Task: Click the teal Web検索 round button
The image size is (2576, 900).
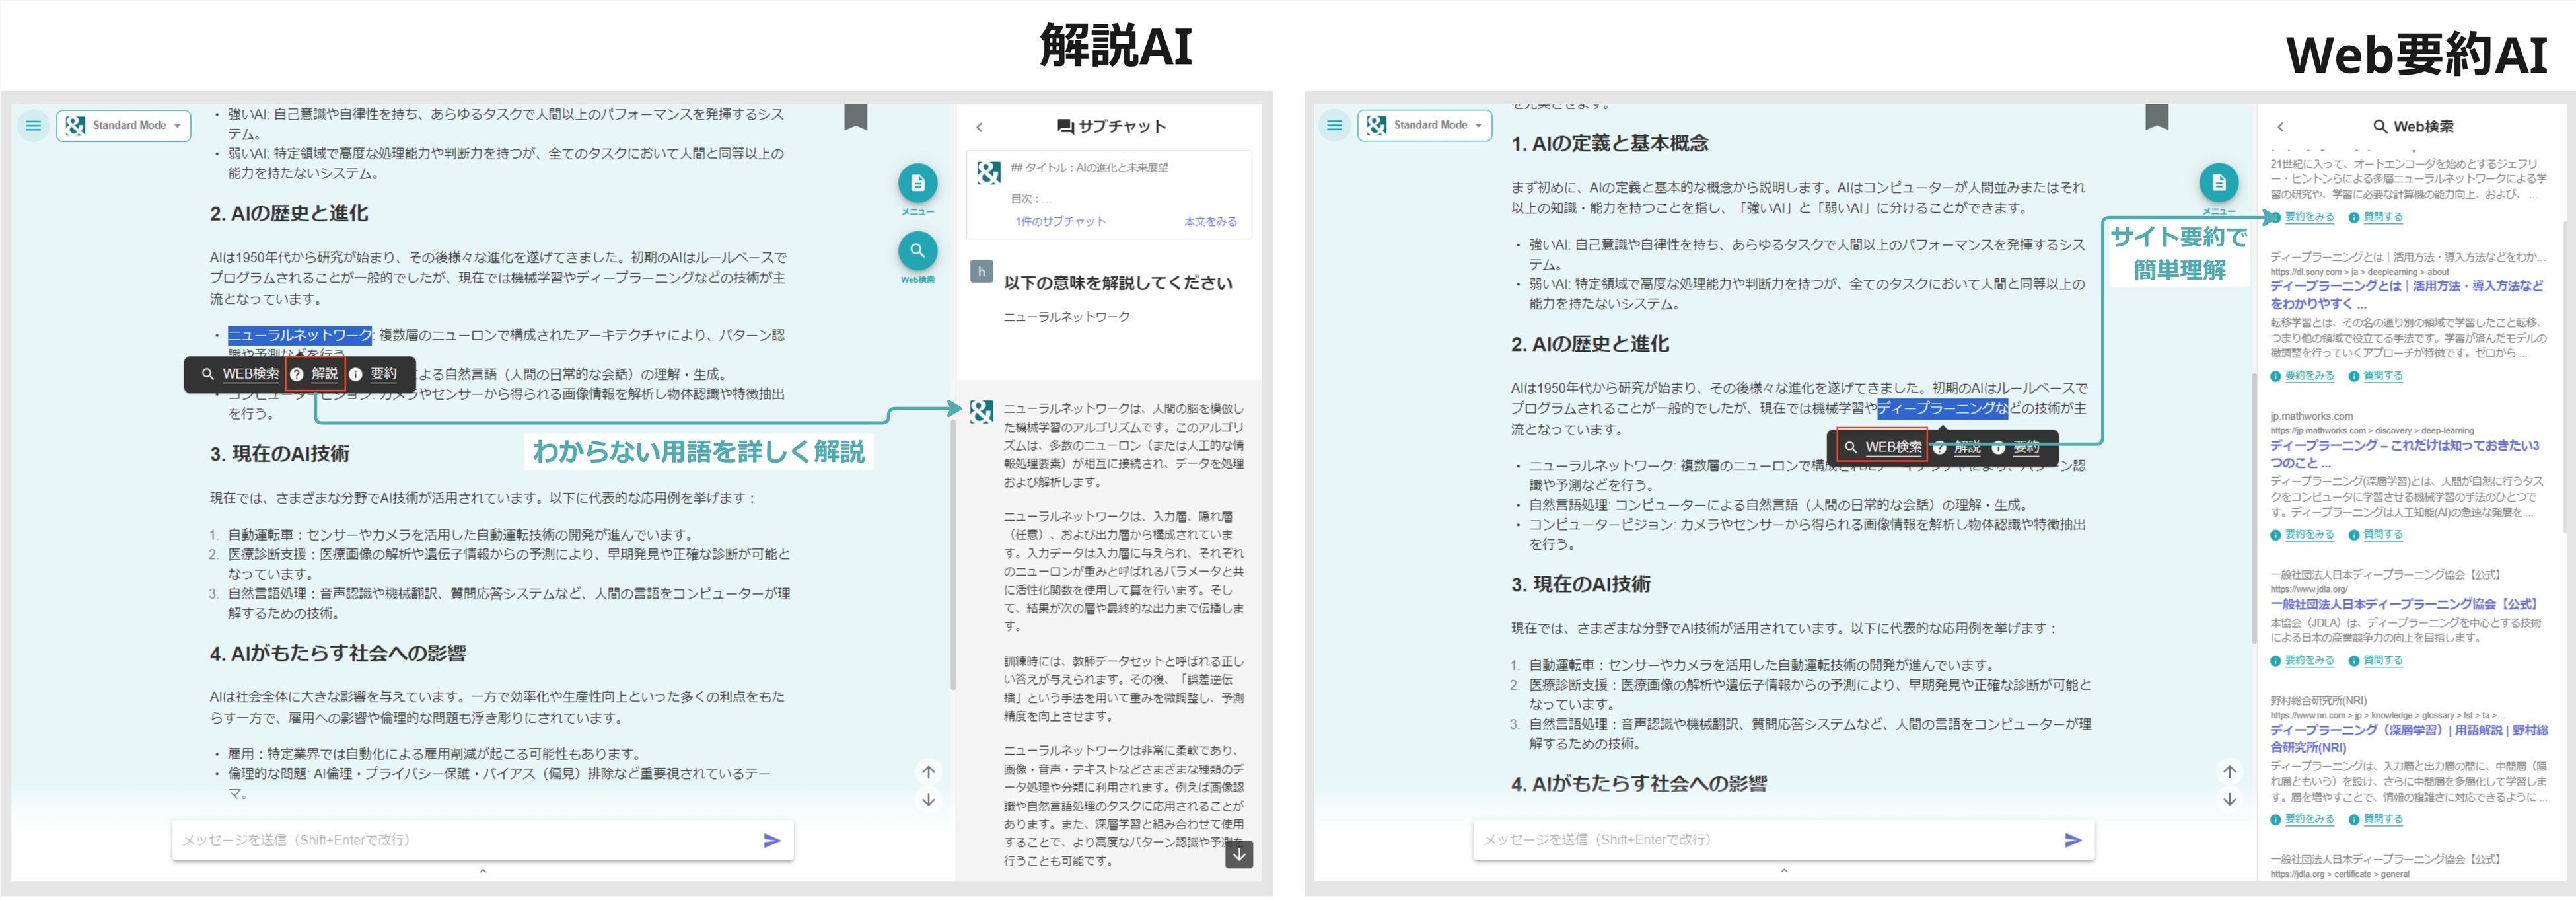Action: (917, 250)
